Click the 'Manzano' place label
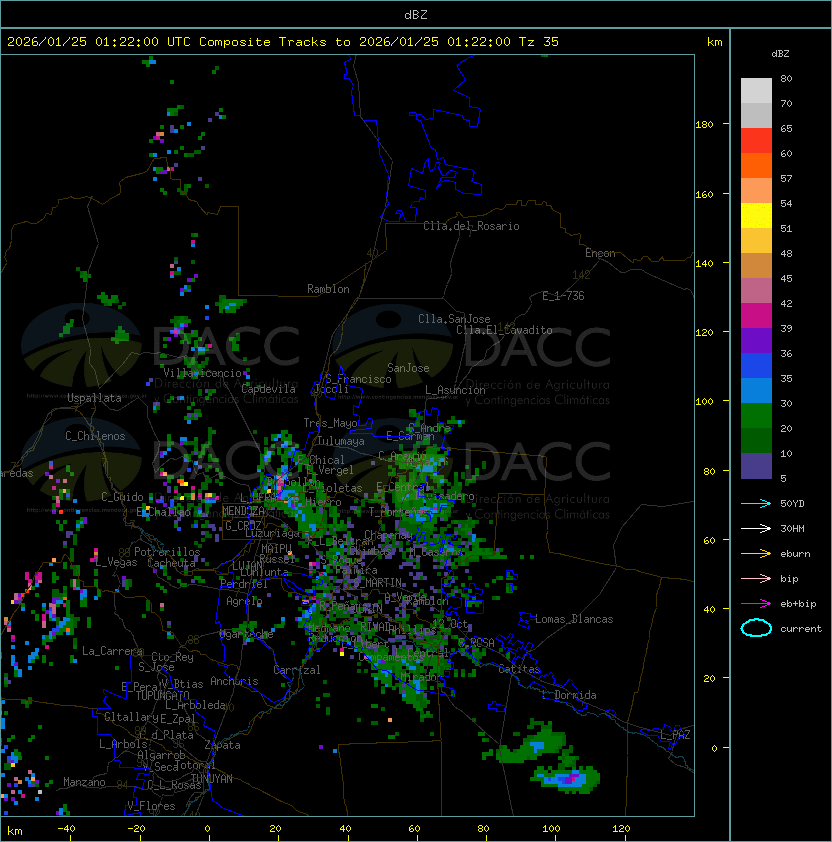Image resolution: width=832 pixels, height=842 pixels. click(84, 782)
